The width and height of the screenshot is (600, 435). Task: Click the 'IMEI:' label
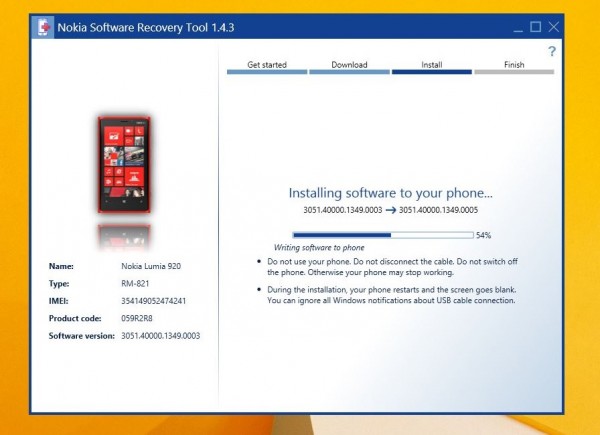point(59,301)
